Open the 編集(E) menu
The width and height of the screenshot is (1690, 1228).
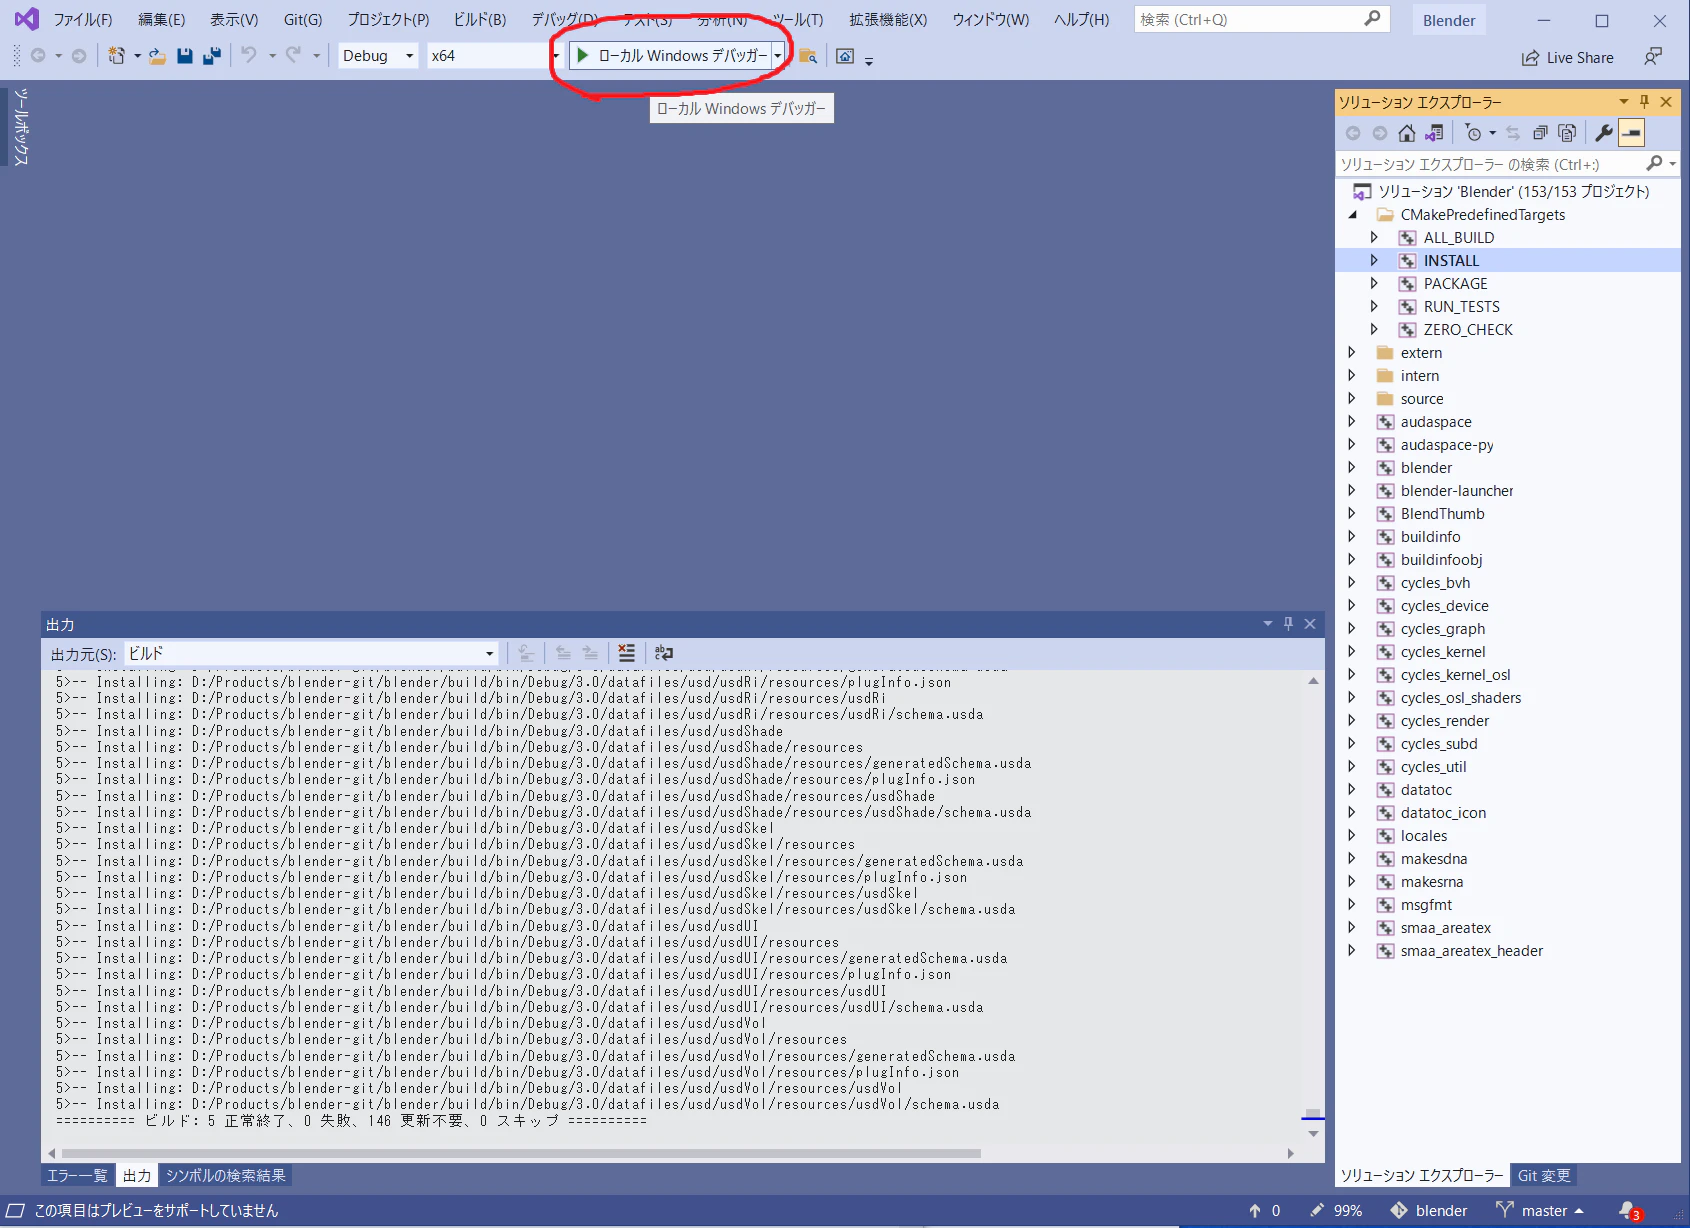click(x=161, y=20)
